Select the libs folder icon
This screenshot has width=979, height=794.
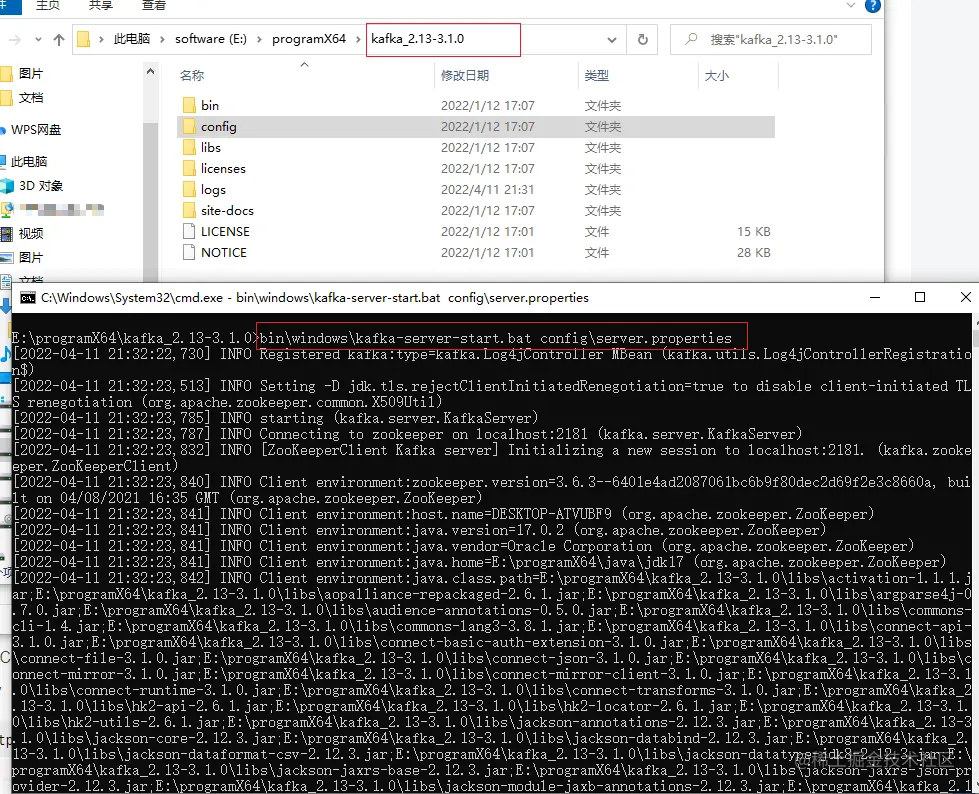tap(189, 147)
